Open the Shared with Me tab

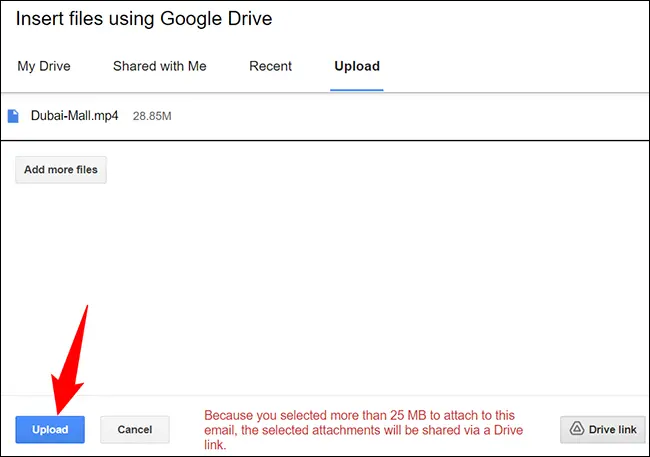[160, 66]
